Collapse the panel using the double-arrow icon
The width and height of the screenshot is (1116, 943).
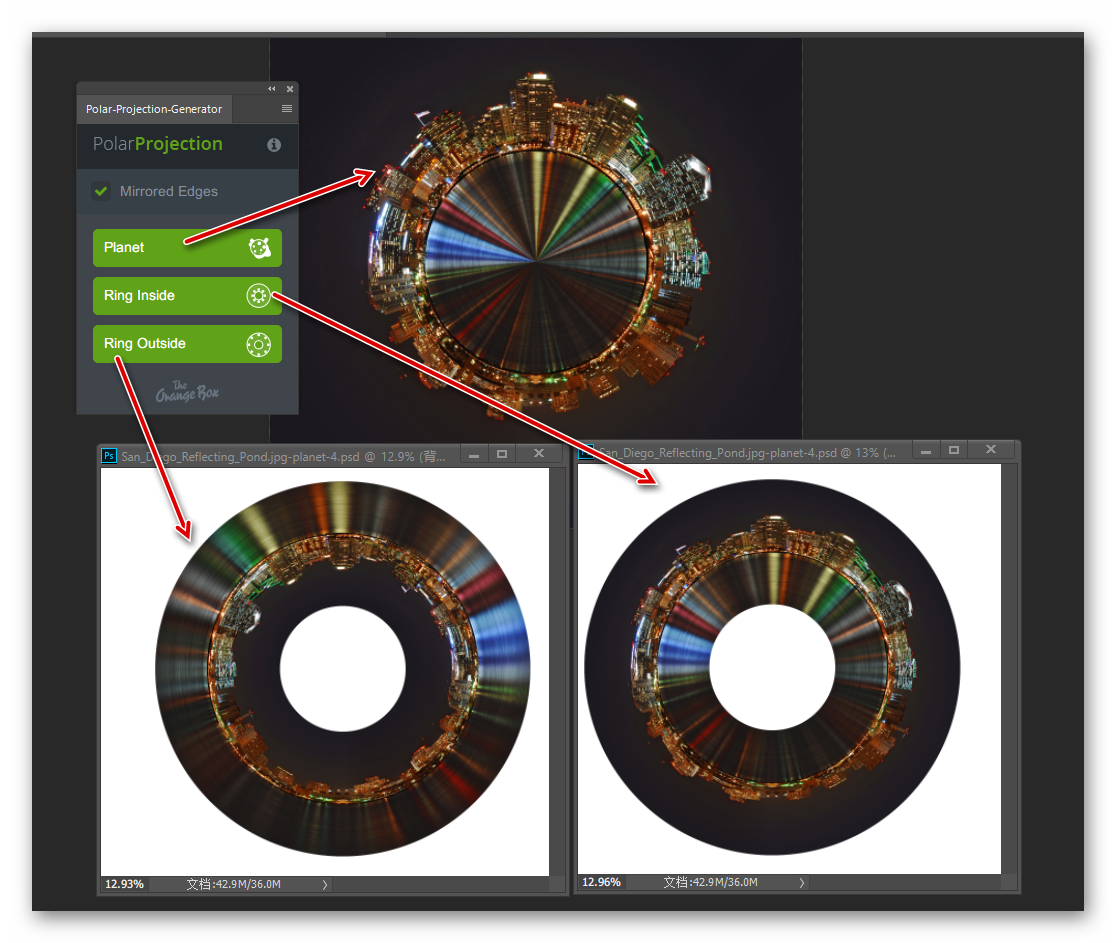[x=271, y=89]
